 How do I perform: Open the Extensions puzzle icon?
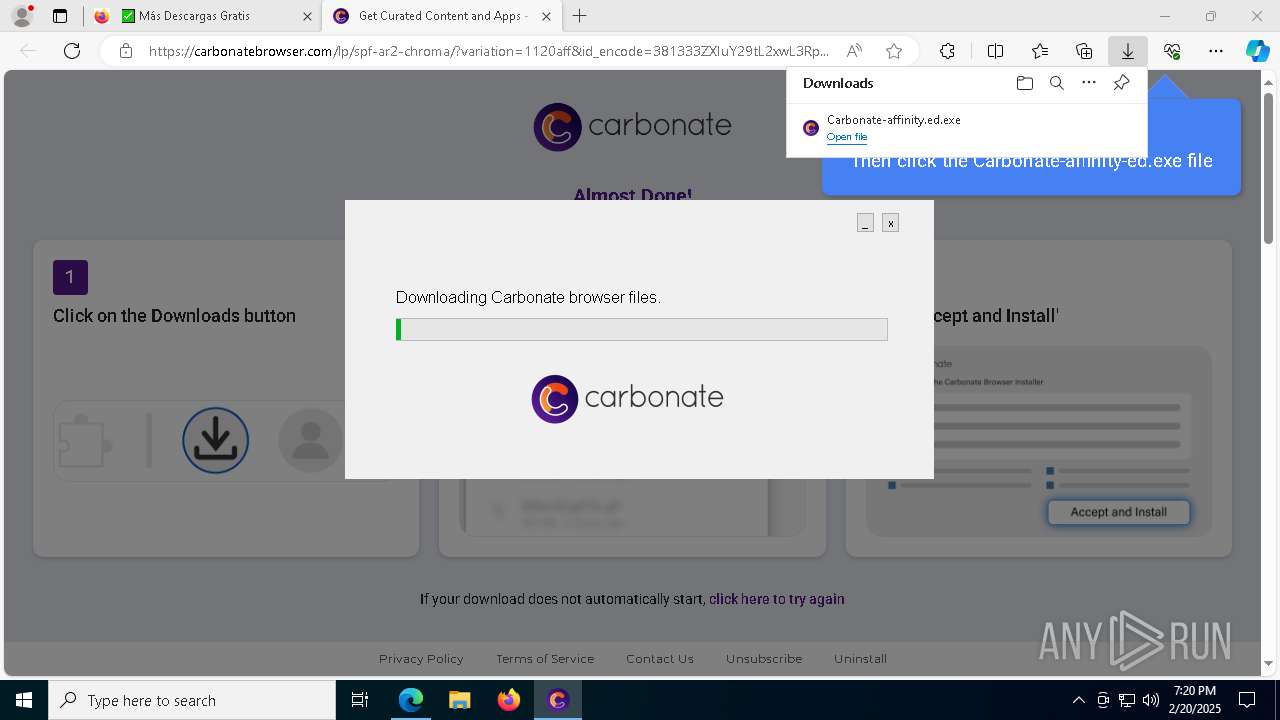click(947, 51)
